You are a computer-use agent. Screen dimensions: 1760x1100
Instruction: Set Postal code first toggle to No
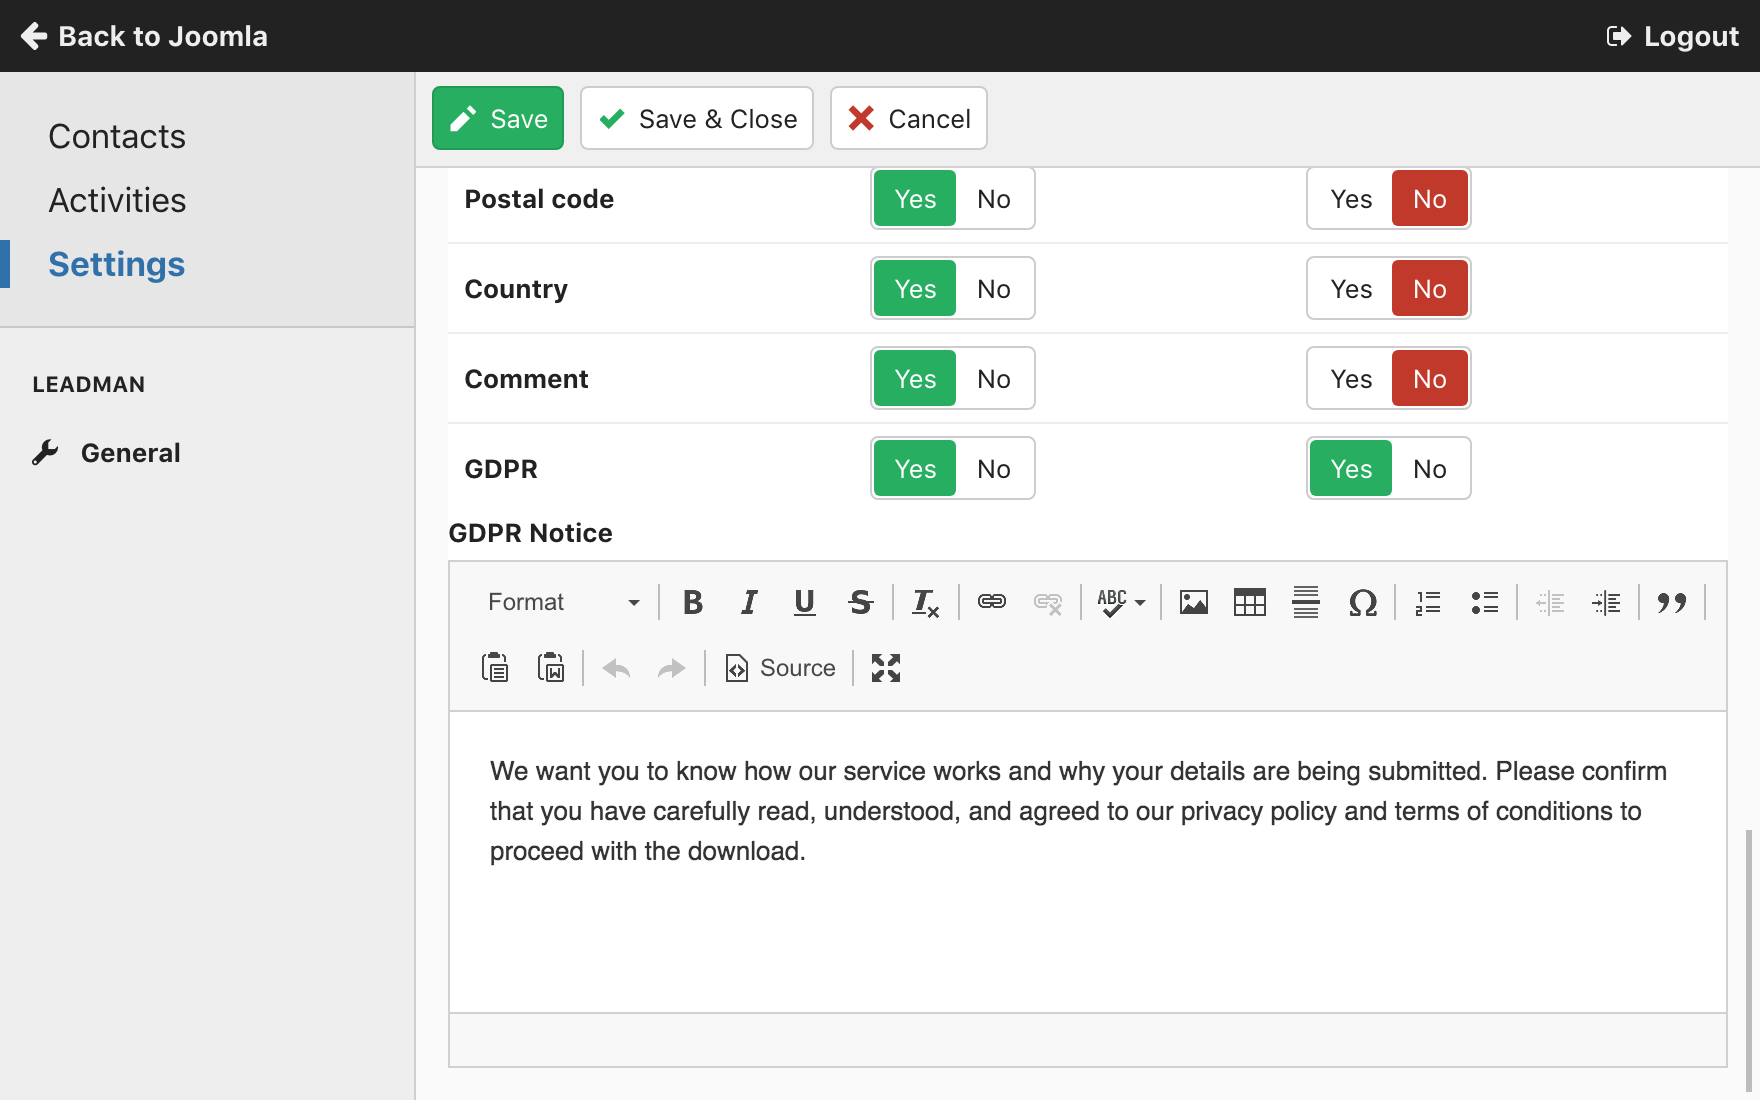coord(993,199)
